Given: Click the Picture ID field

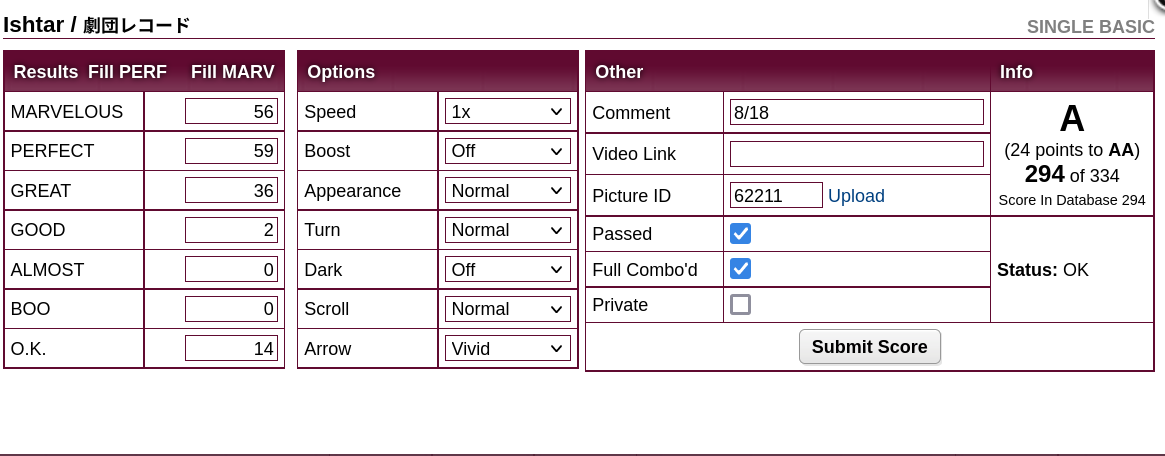Looking at the screenshot, I should coord(776,195).
